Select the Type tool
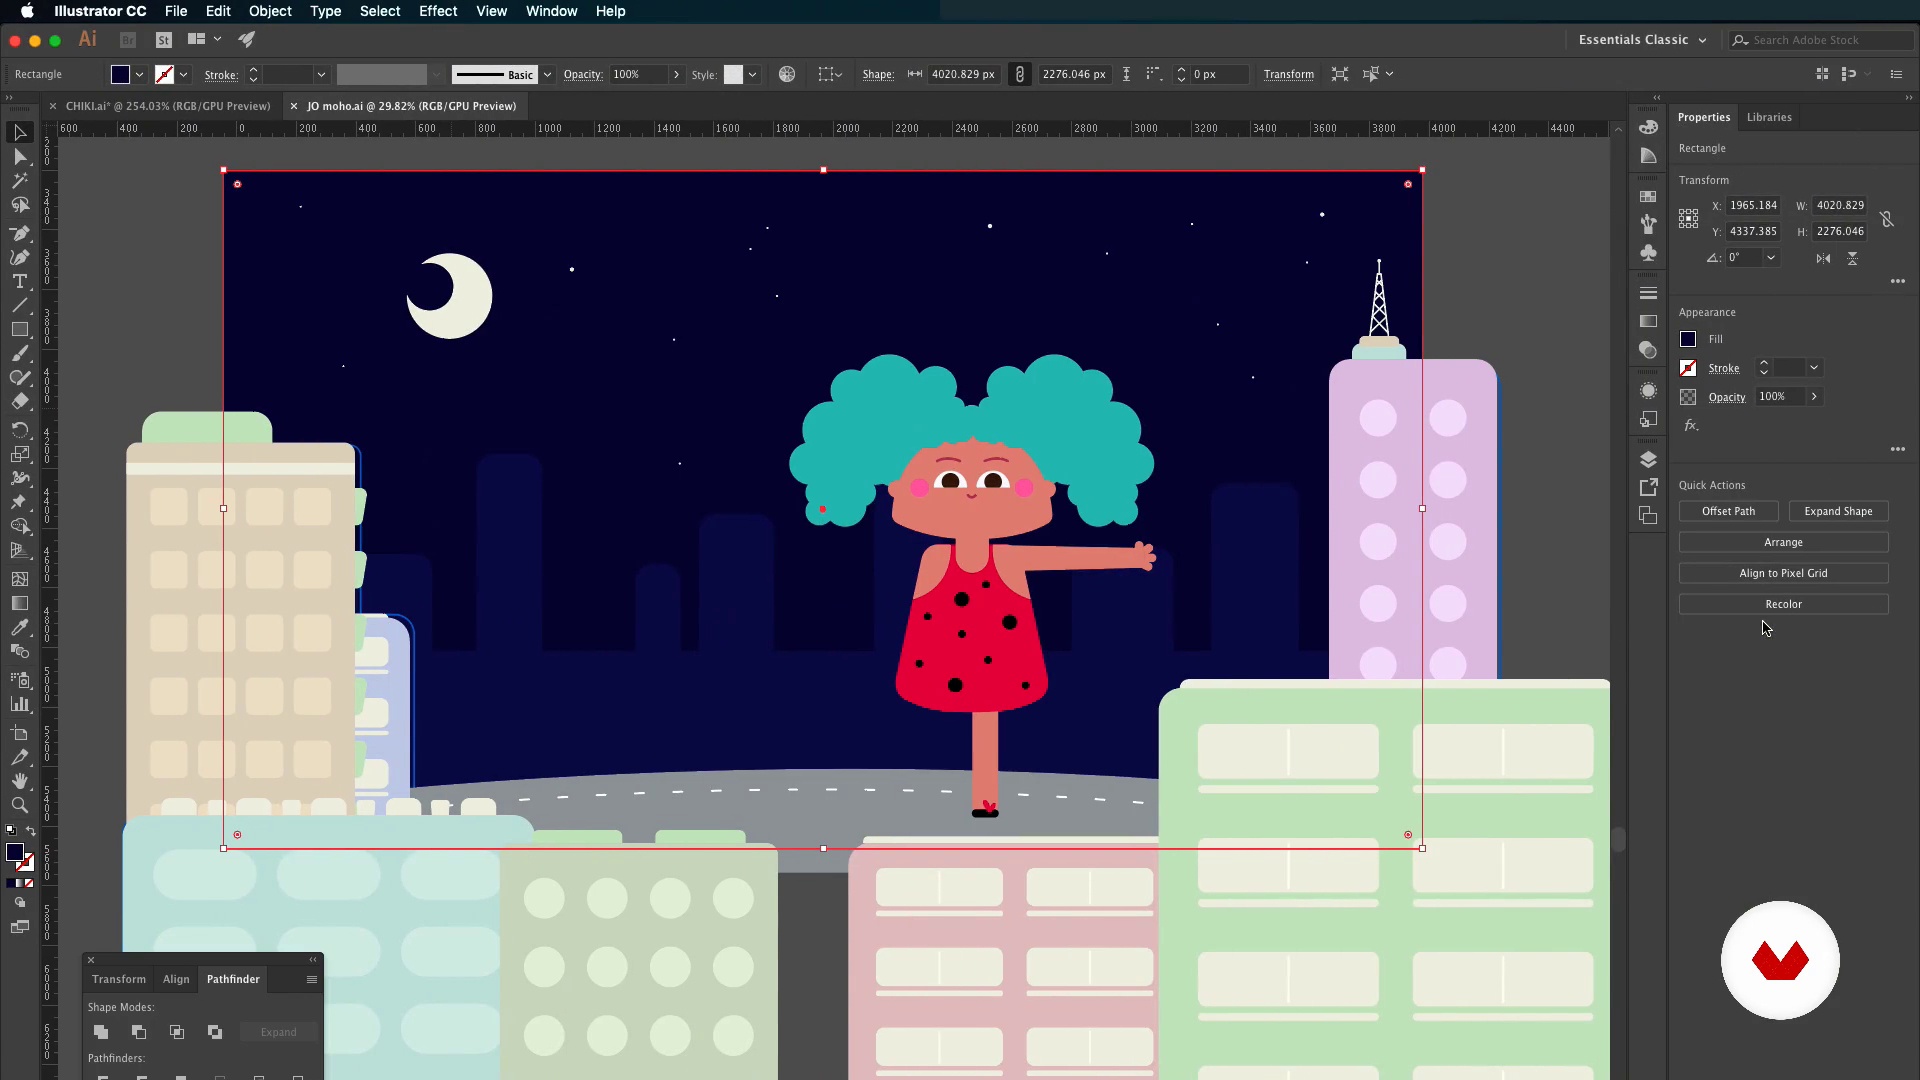1920x1080 pixels. click(19, 282)
